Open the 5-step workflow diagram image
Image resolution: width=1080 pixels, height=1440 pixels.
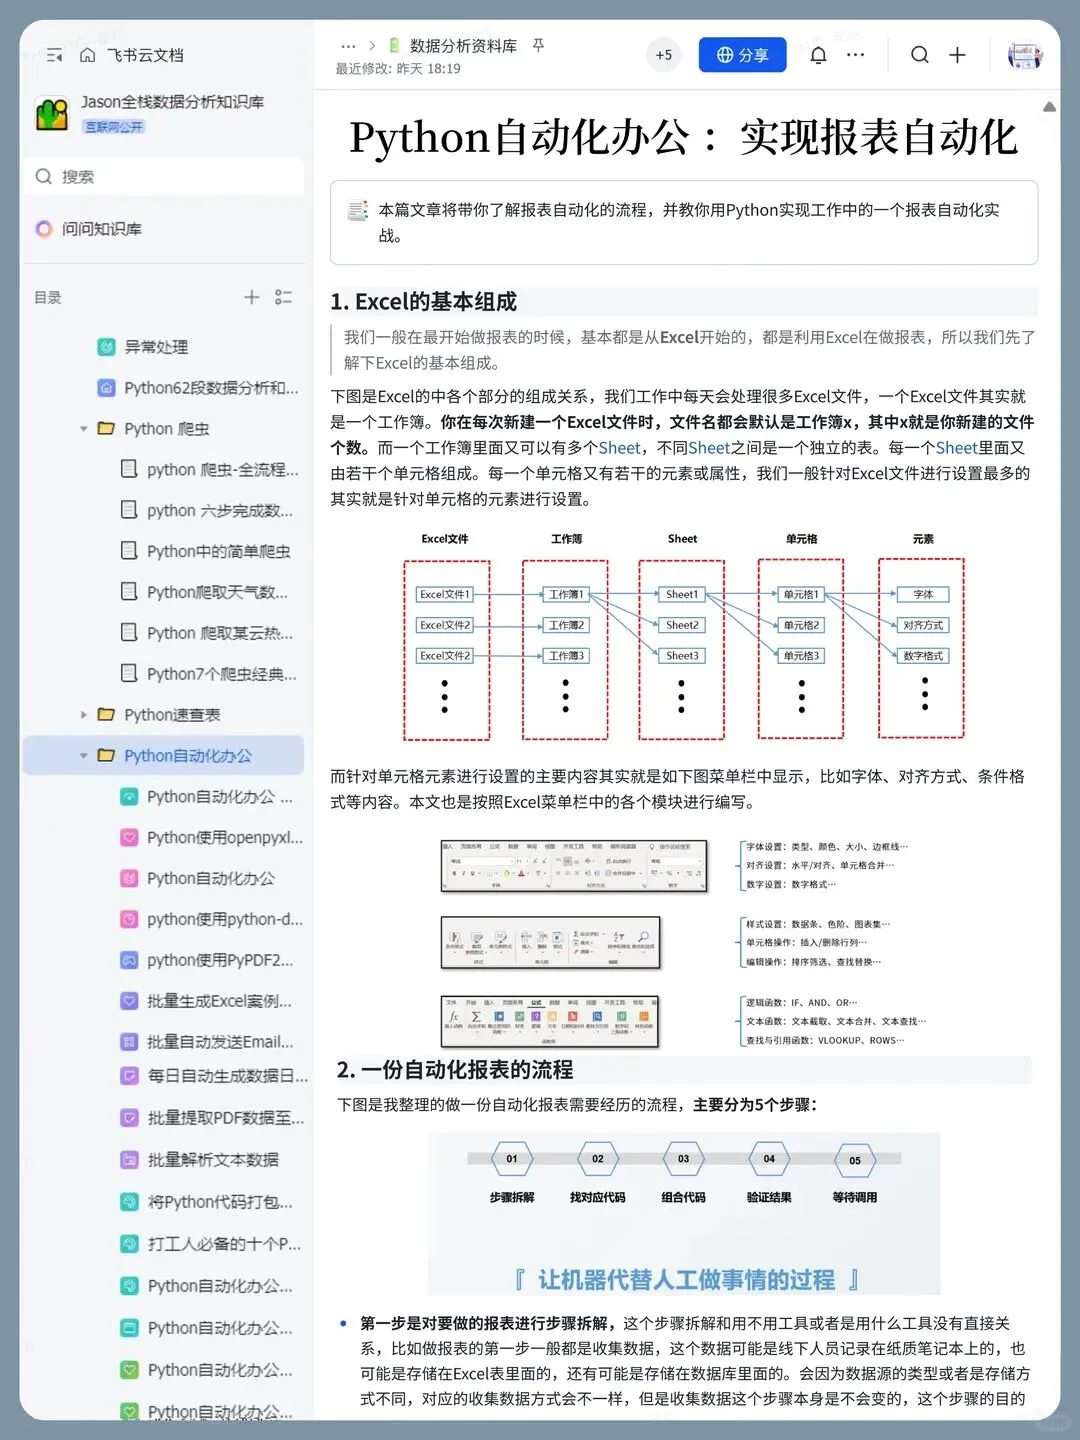click(x=684, y=1214)
